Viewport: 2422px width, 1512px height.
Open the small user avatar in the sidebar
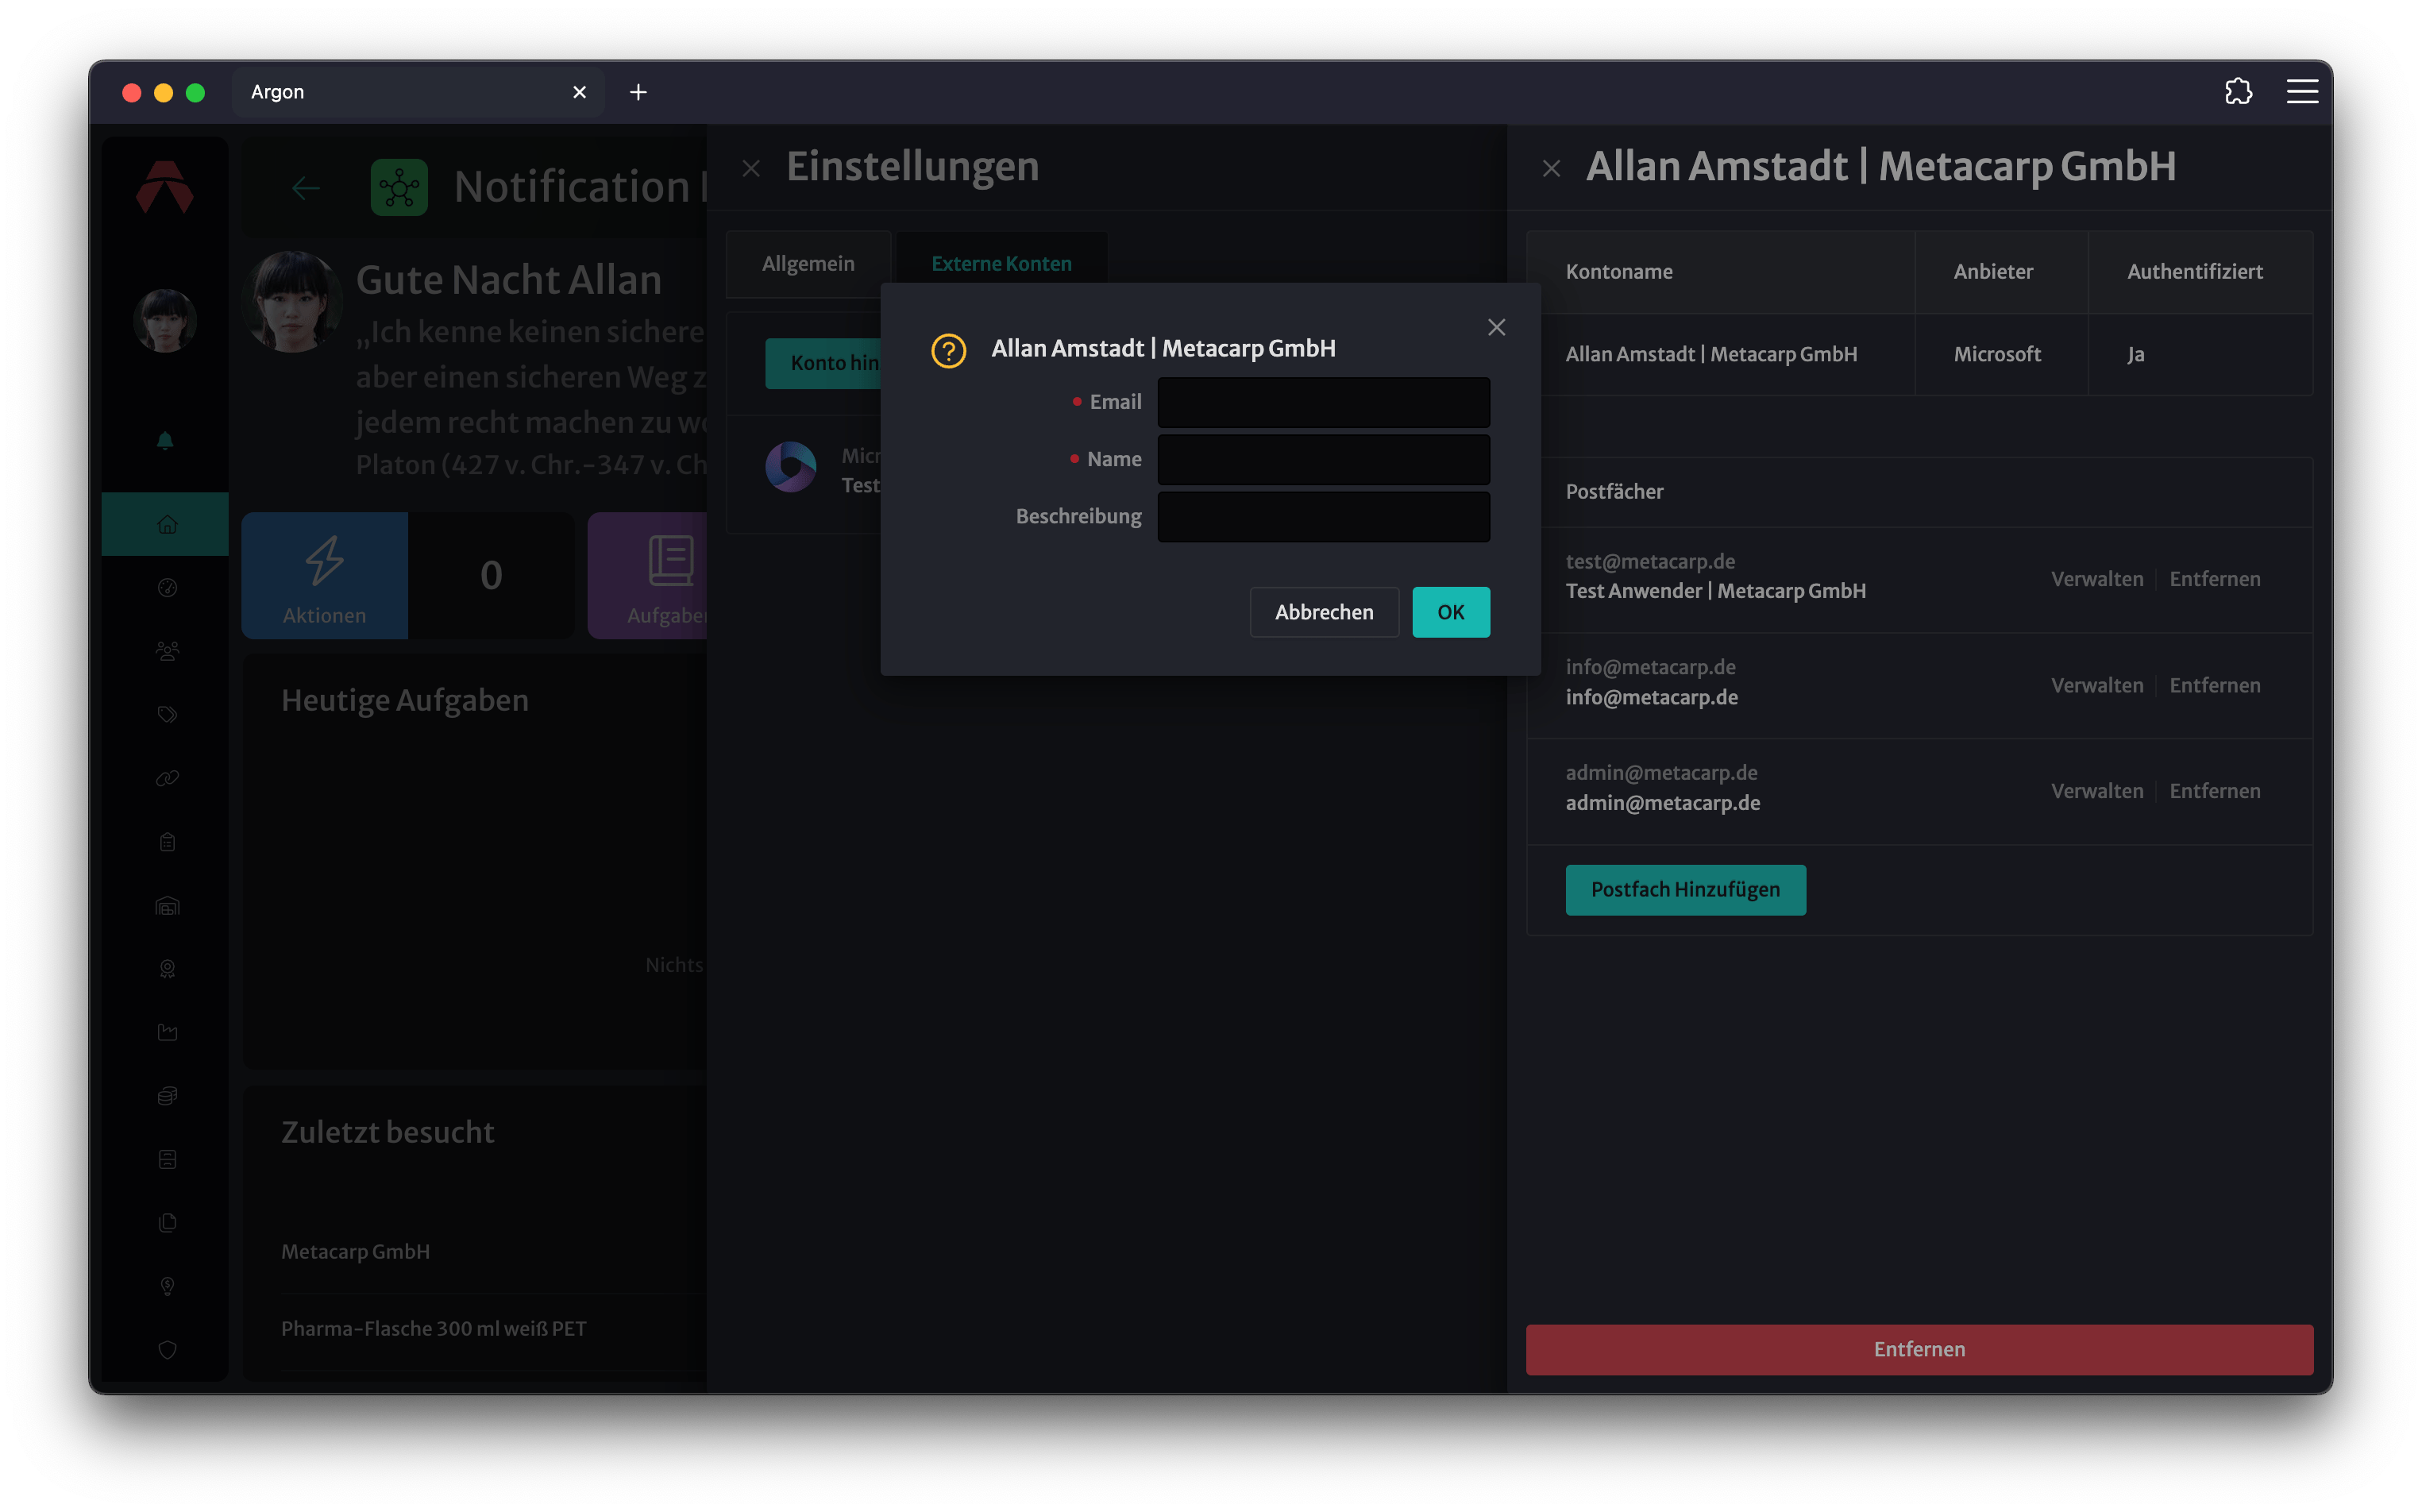click(x=165, y=320)
